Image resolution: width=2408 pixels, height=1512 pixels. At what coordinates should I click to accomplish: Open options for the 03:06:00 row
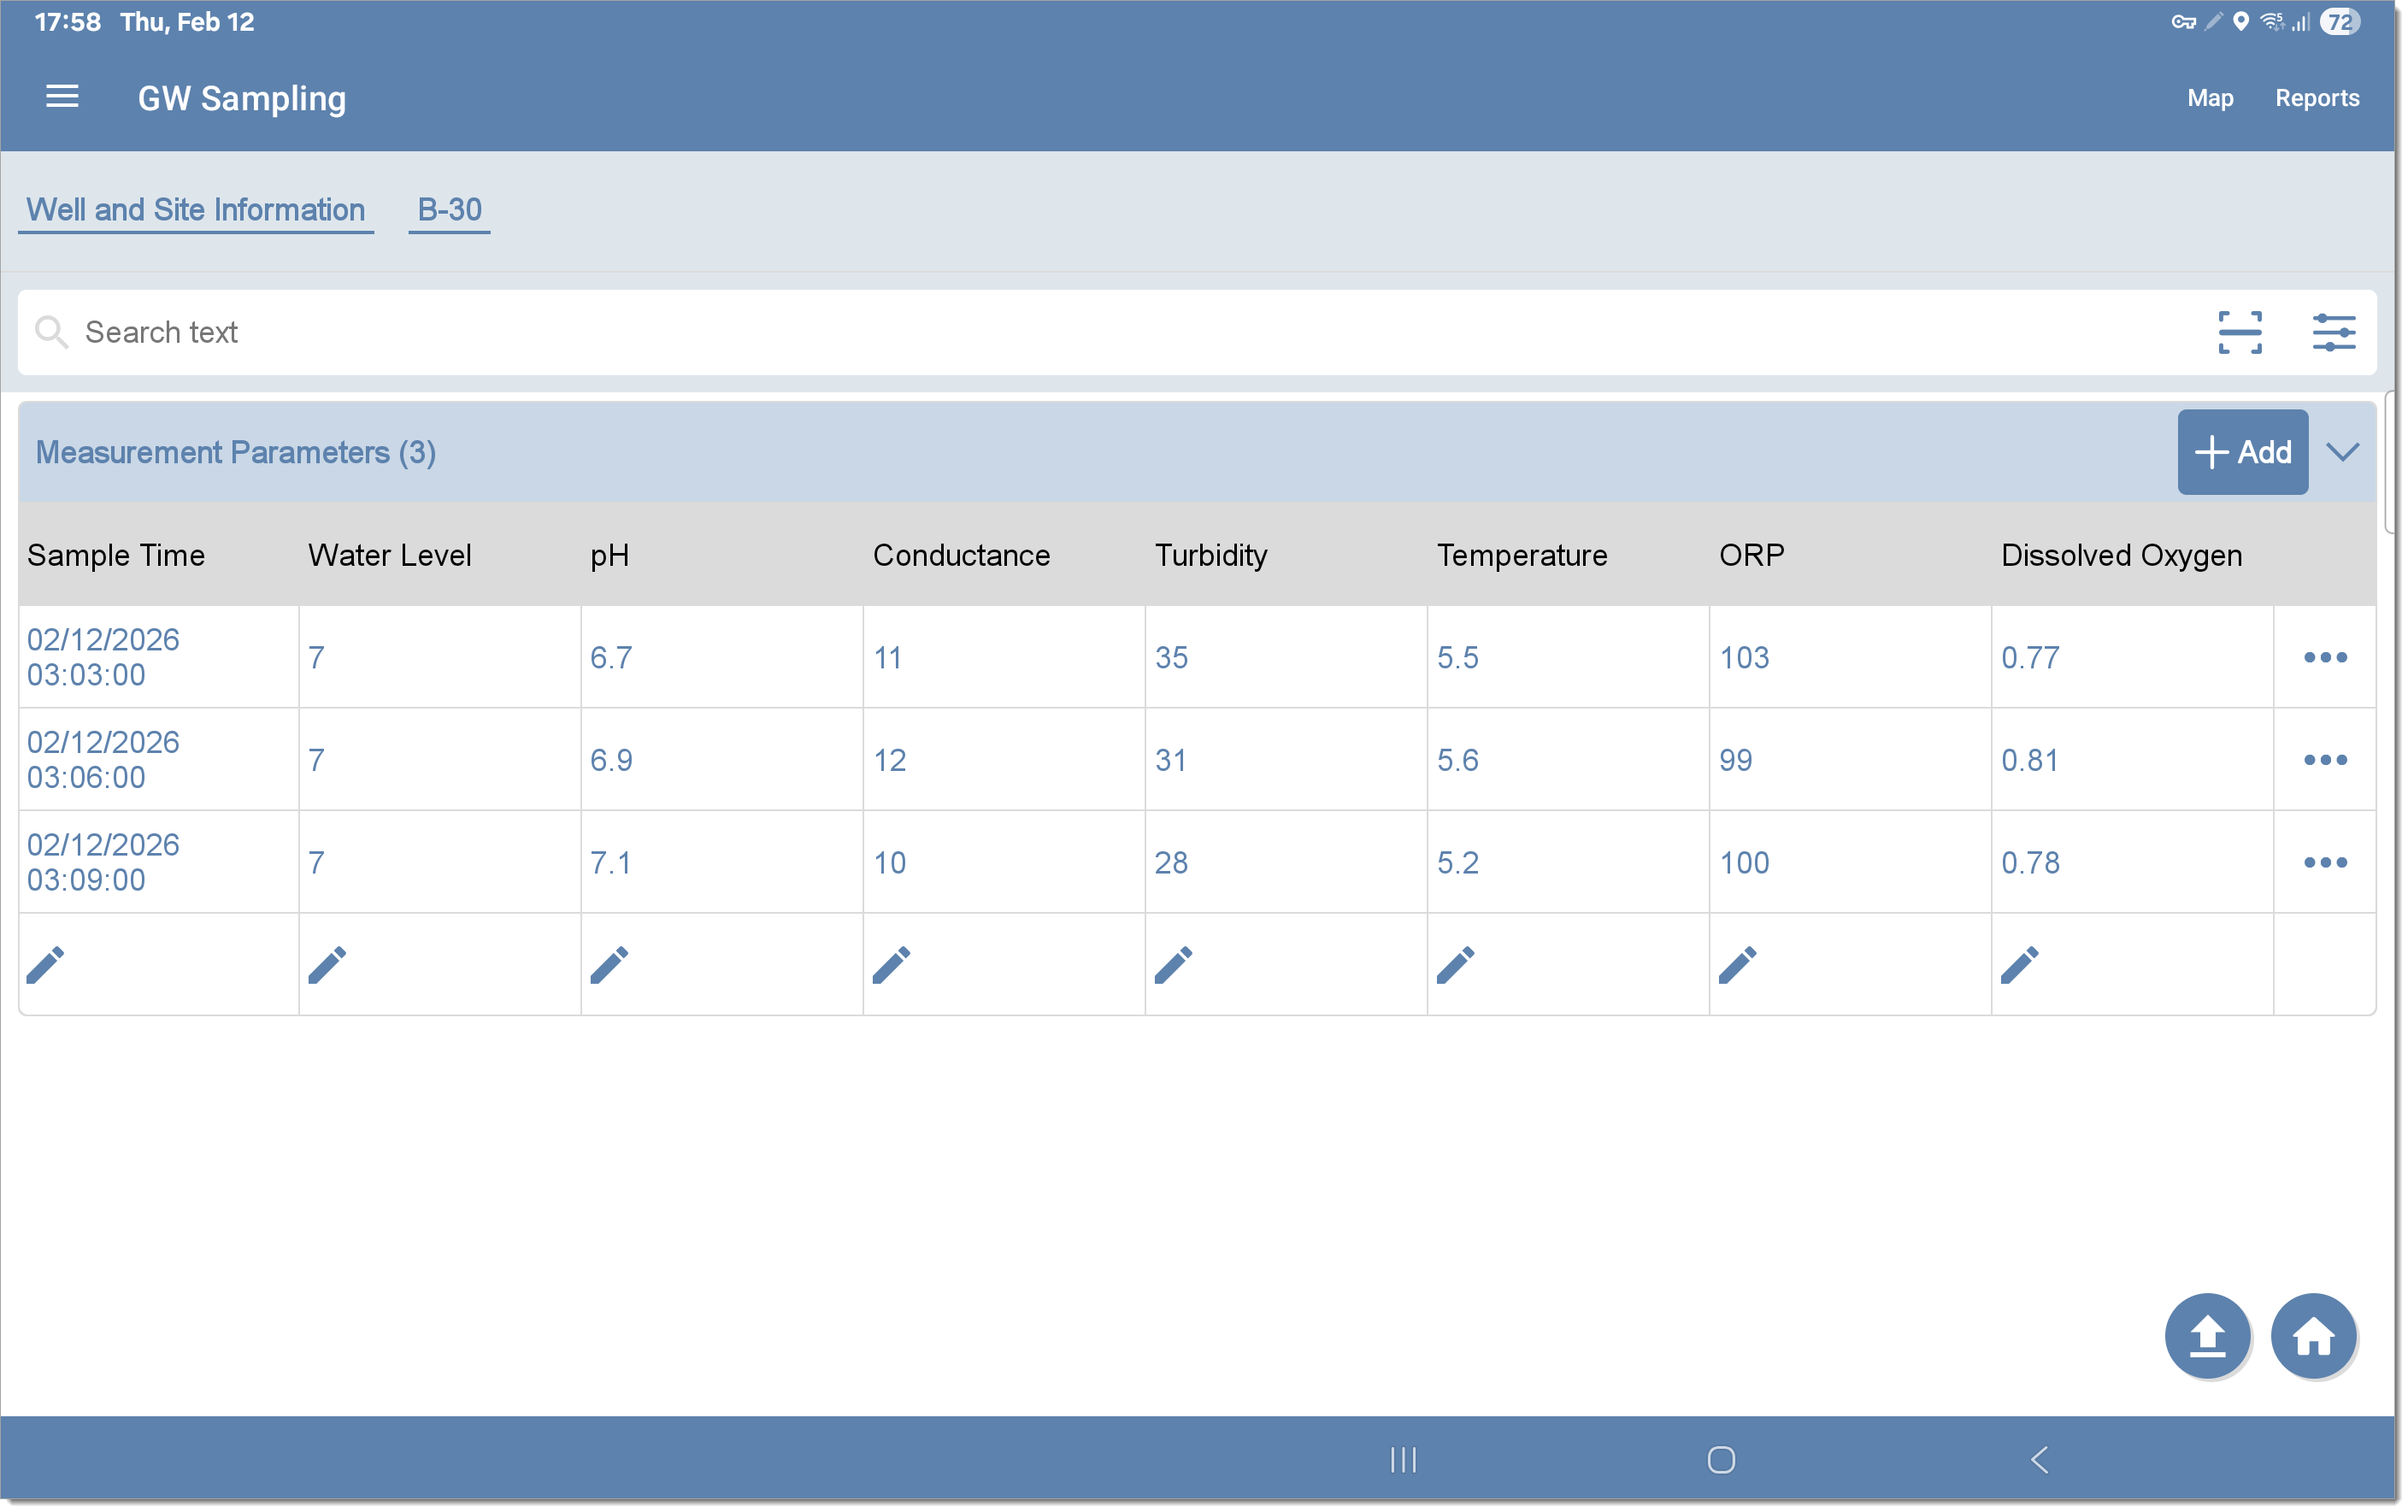[2325, 760]
